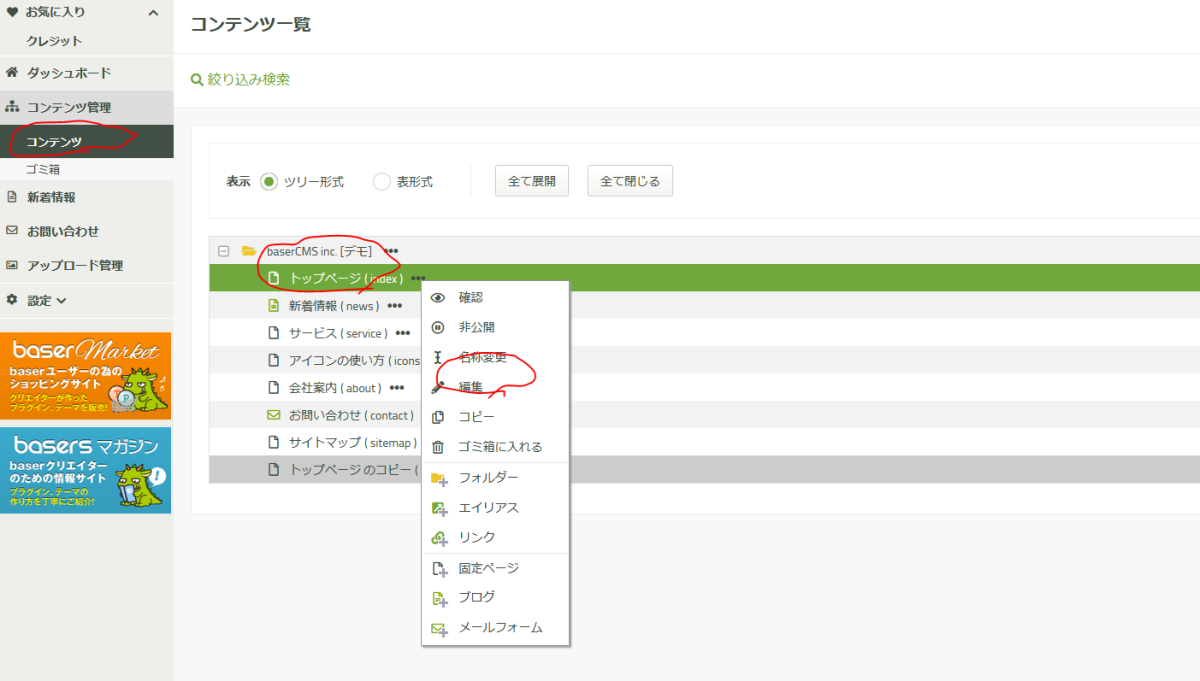This screenshot has height=681, width=1200.
Task: Click the link-add icon beside リンク
Action: pos(438,538)
